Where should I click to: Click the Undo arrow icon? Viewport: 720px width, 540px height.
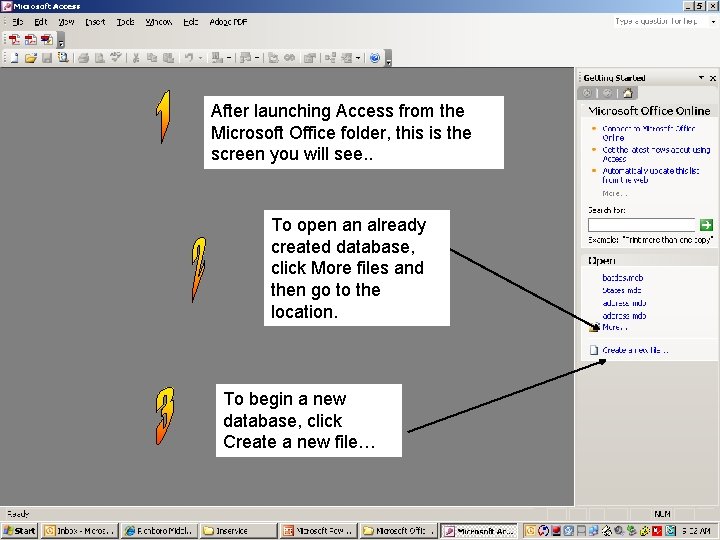[189, 58]
